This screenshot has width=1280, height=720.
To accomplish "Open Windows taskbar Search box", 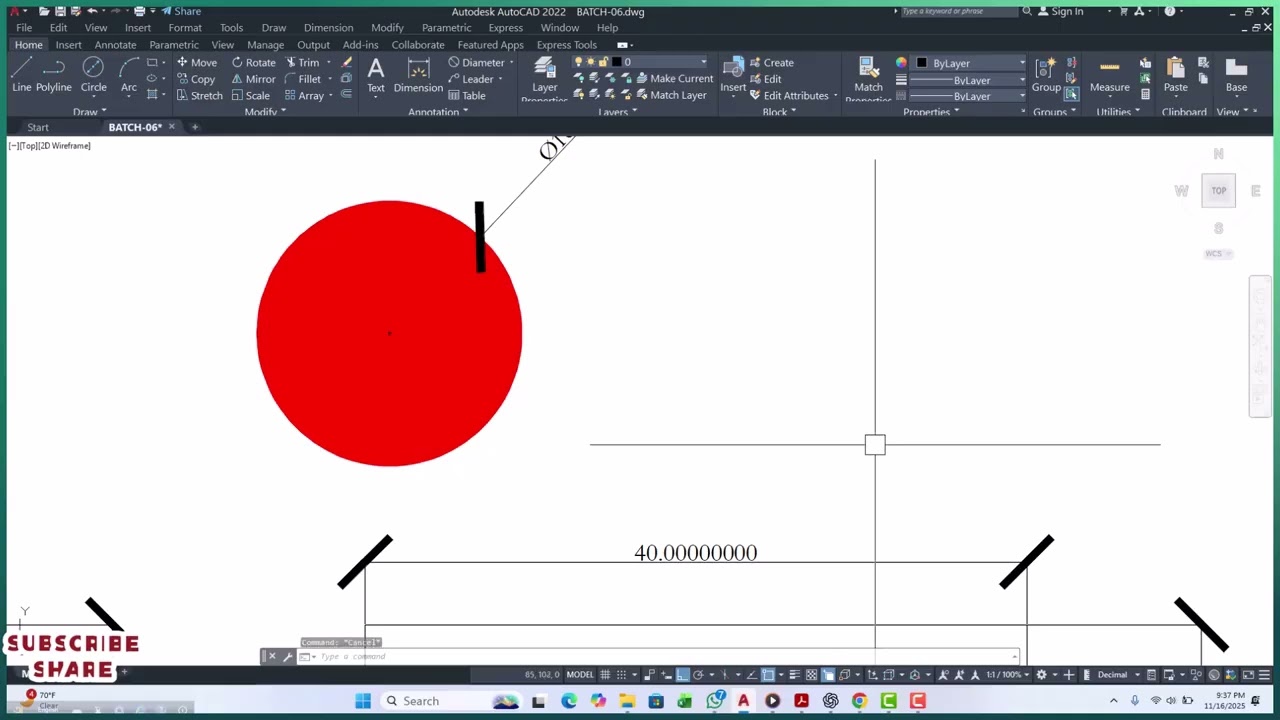I will [x=450, y=701].
